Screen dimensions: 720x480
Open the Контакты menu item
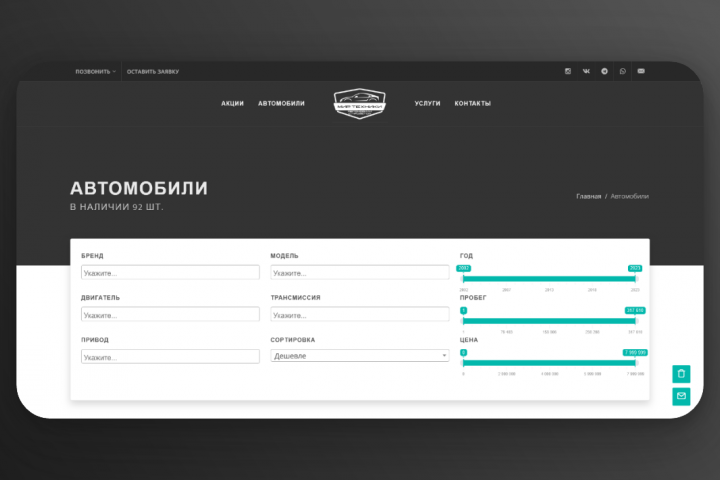click(473, 104)
